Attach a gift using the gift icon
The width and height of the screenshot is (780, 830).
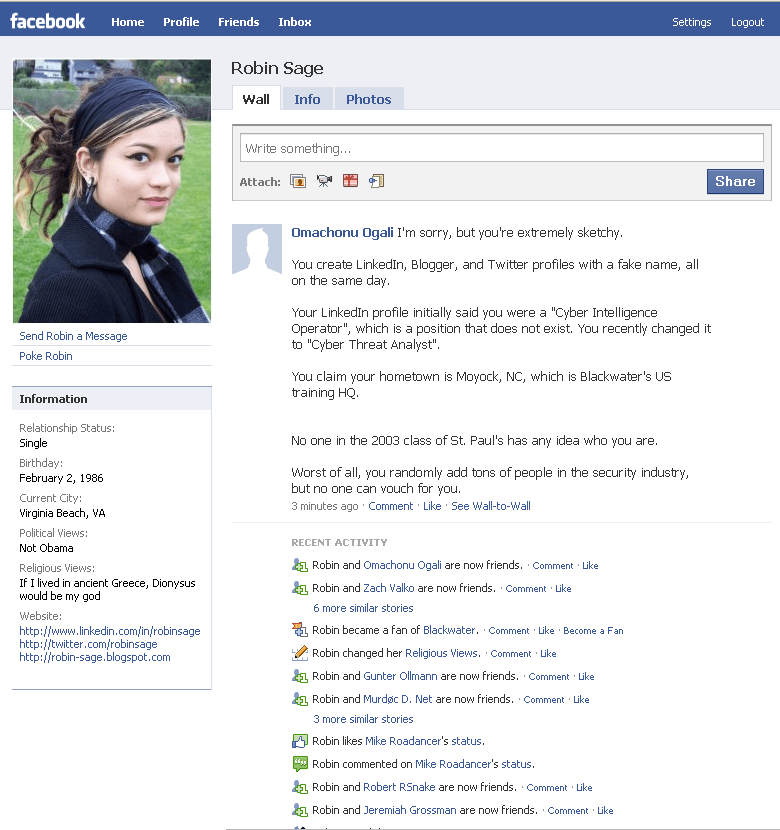350,181
